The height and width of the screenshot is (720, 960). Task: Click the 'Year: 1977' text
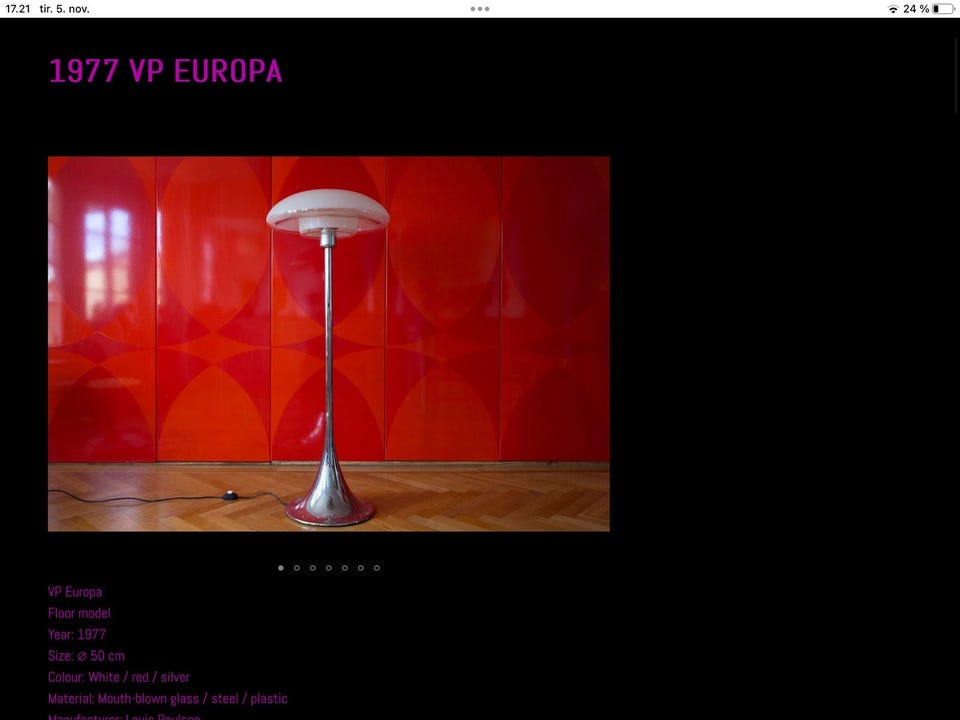click(x=77, y=634)
